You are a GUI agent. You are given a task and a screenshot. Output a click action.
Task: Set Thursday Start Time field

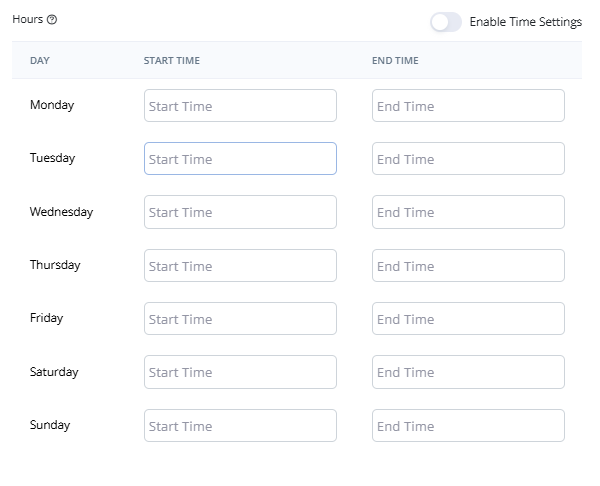point(240,266)
